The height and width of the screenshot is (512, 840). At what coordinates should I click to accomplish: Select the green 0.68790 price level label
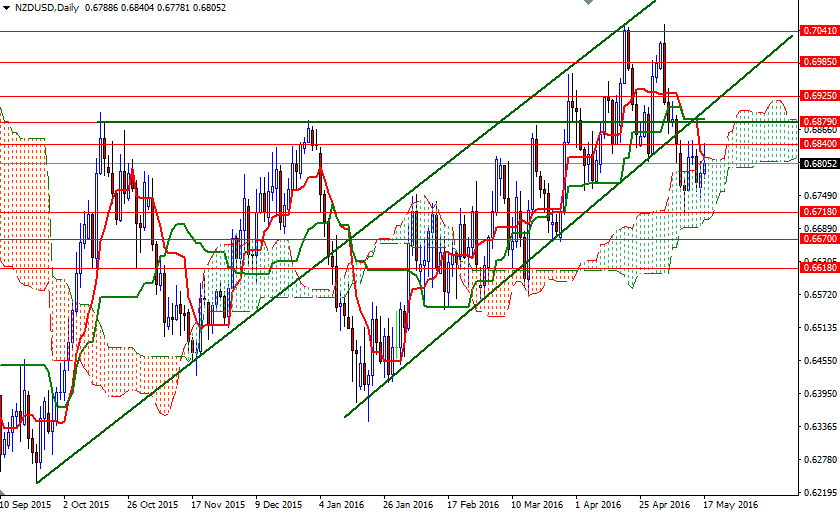819,121
